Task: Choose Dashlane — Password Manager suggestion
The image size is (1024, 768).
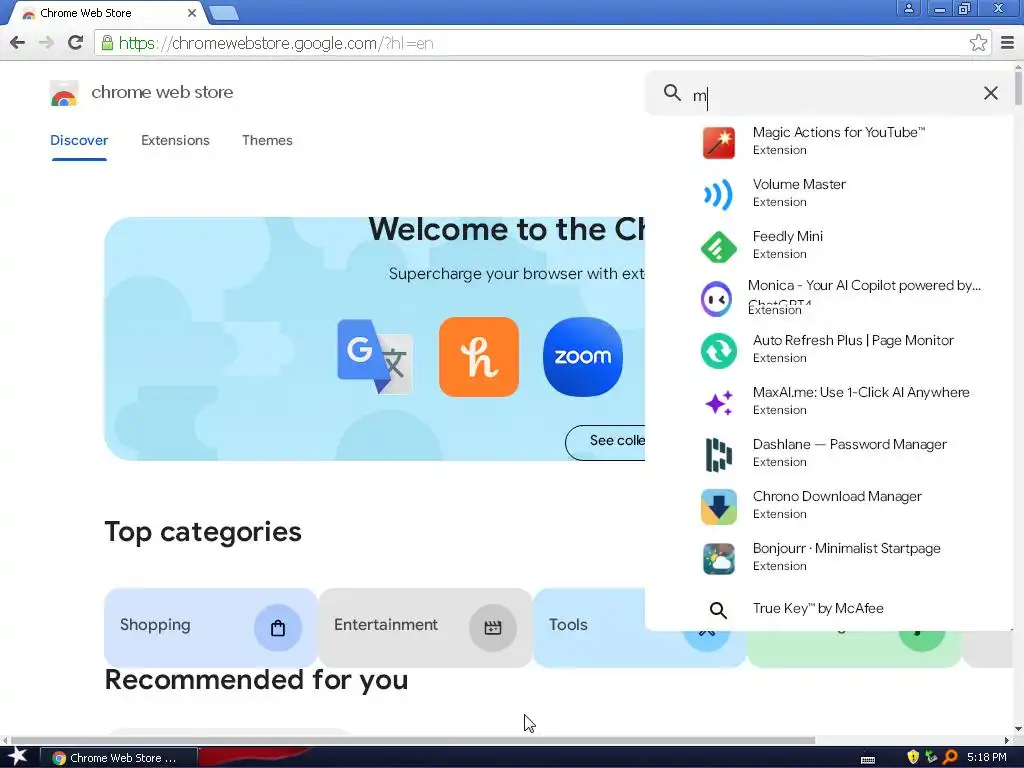Action: pos(849,445)
